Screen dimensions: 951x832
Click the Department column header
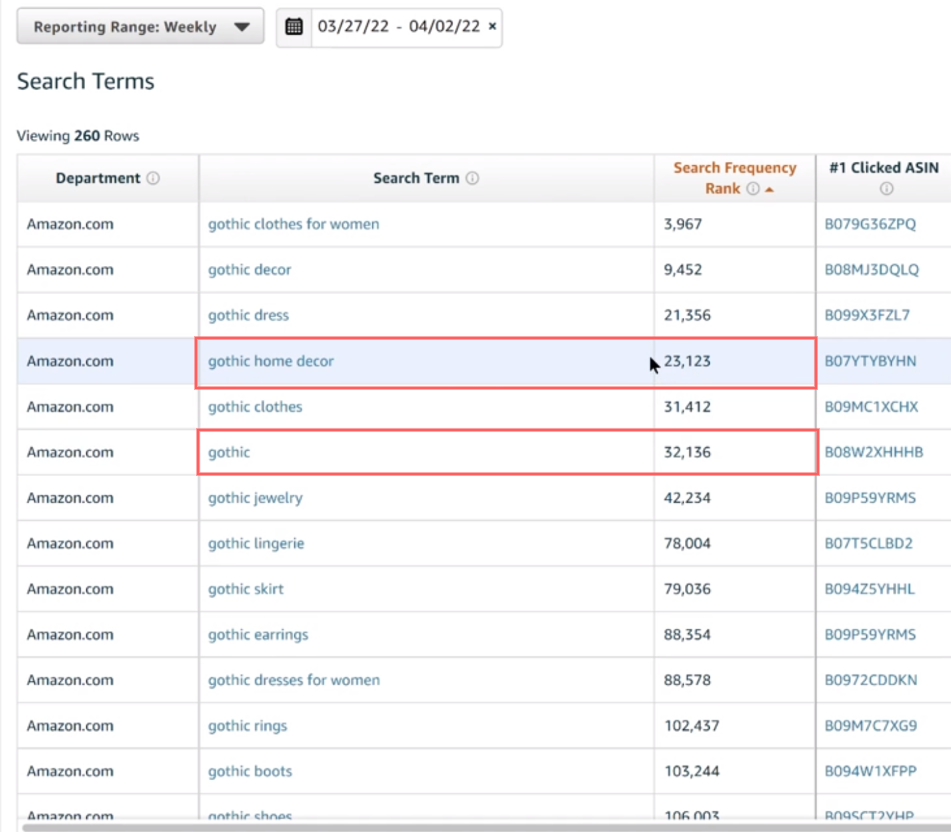coord(98,178)
